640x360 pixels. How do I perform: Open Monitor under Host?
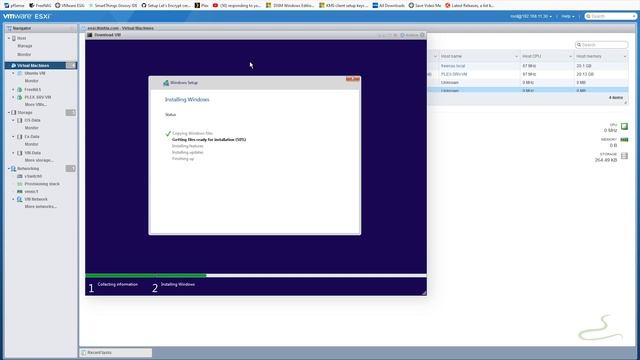tap(24, 54)
